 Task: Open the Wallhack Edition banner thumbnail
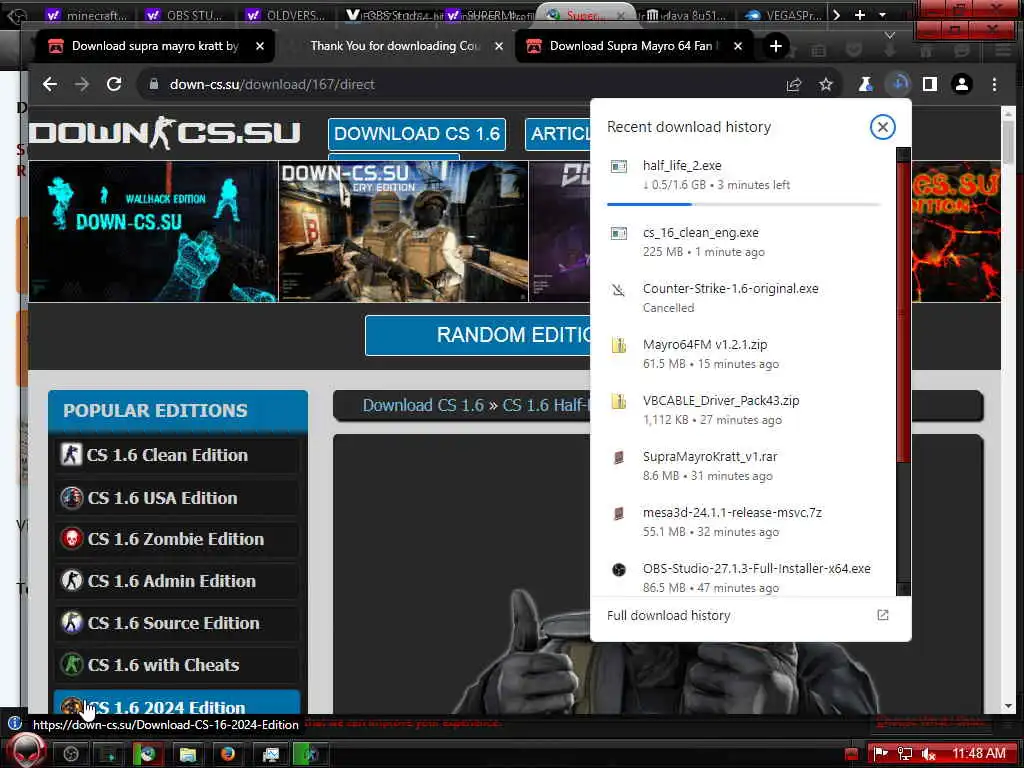coord(153,231)
